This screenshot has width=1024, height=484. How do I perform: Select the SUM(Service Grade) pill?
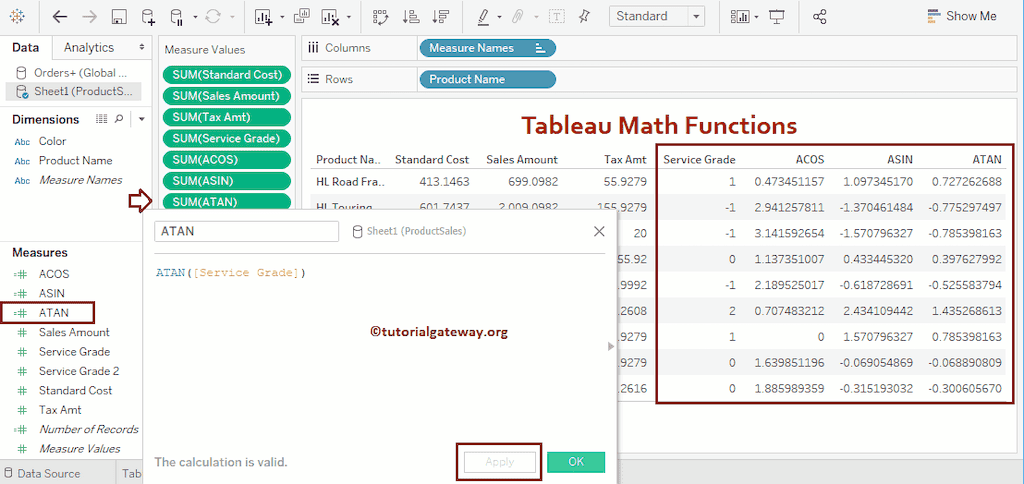pyautogui.click(x=227, y=138)
